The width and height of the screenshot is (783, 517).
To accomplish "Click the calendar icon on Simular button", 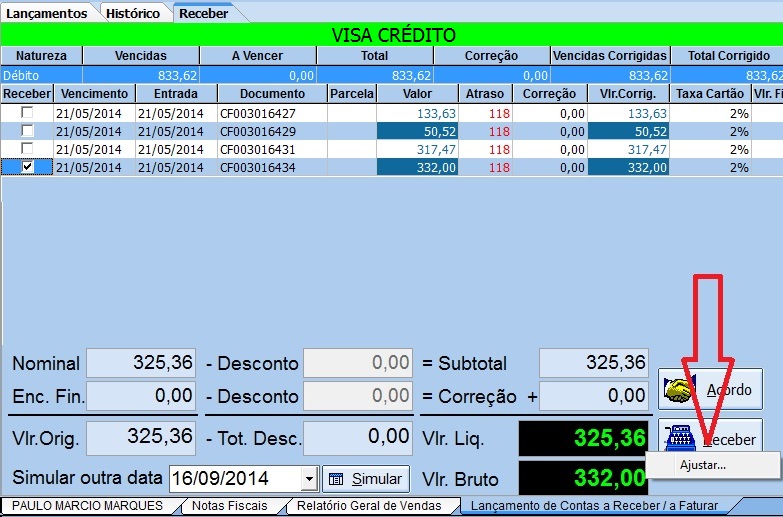I will (336, 479).
